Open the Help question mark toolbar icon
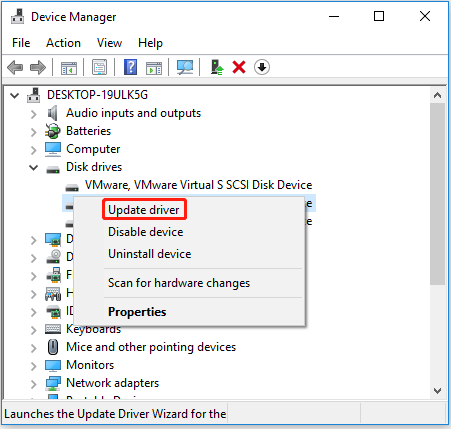451x429 pixels. pos(130,67)
